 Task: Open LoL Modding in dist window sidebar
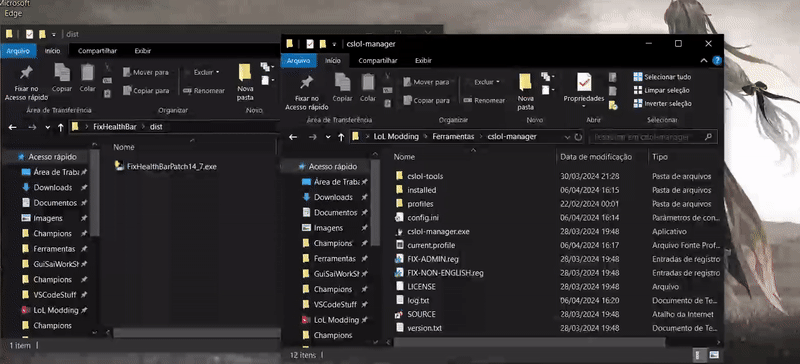click(x=50, y=310)
